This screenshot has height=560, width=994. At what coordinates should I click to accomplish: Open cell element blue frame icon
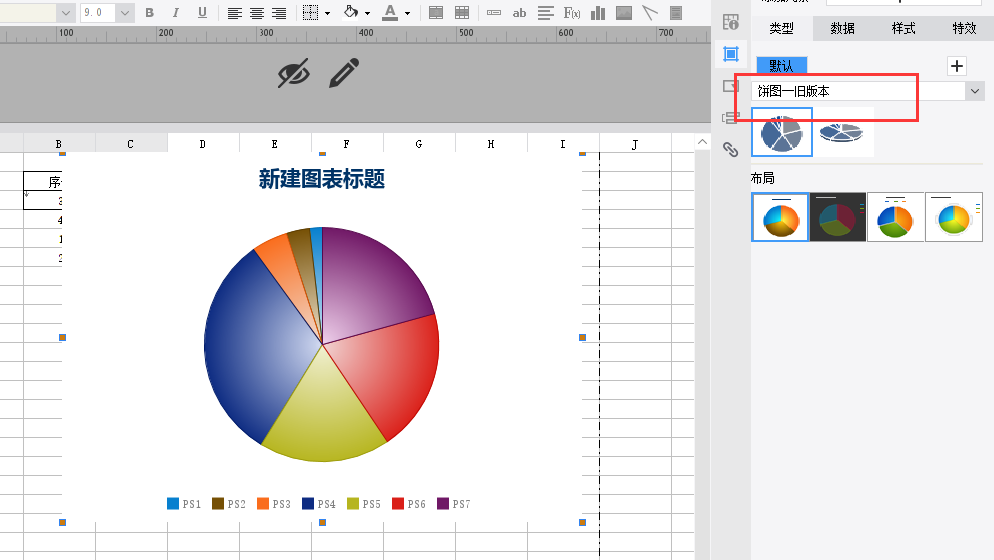730,54
